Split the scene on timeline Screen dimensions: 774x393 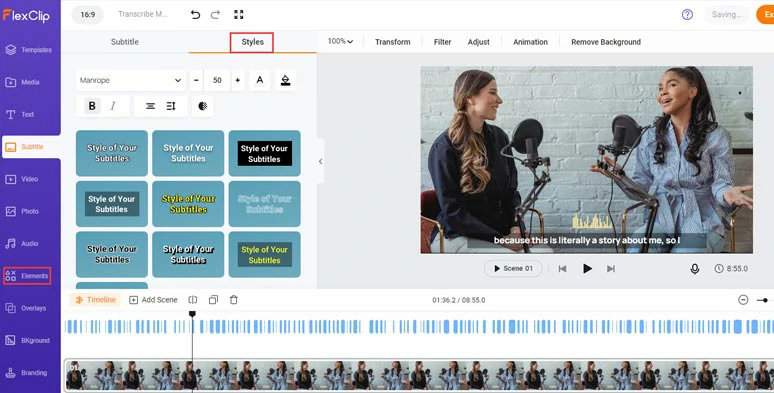click(x=193, y=300)
